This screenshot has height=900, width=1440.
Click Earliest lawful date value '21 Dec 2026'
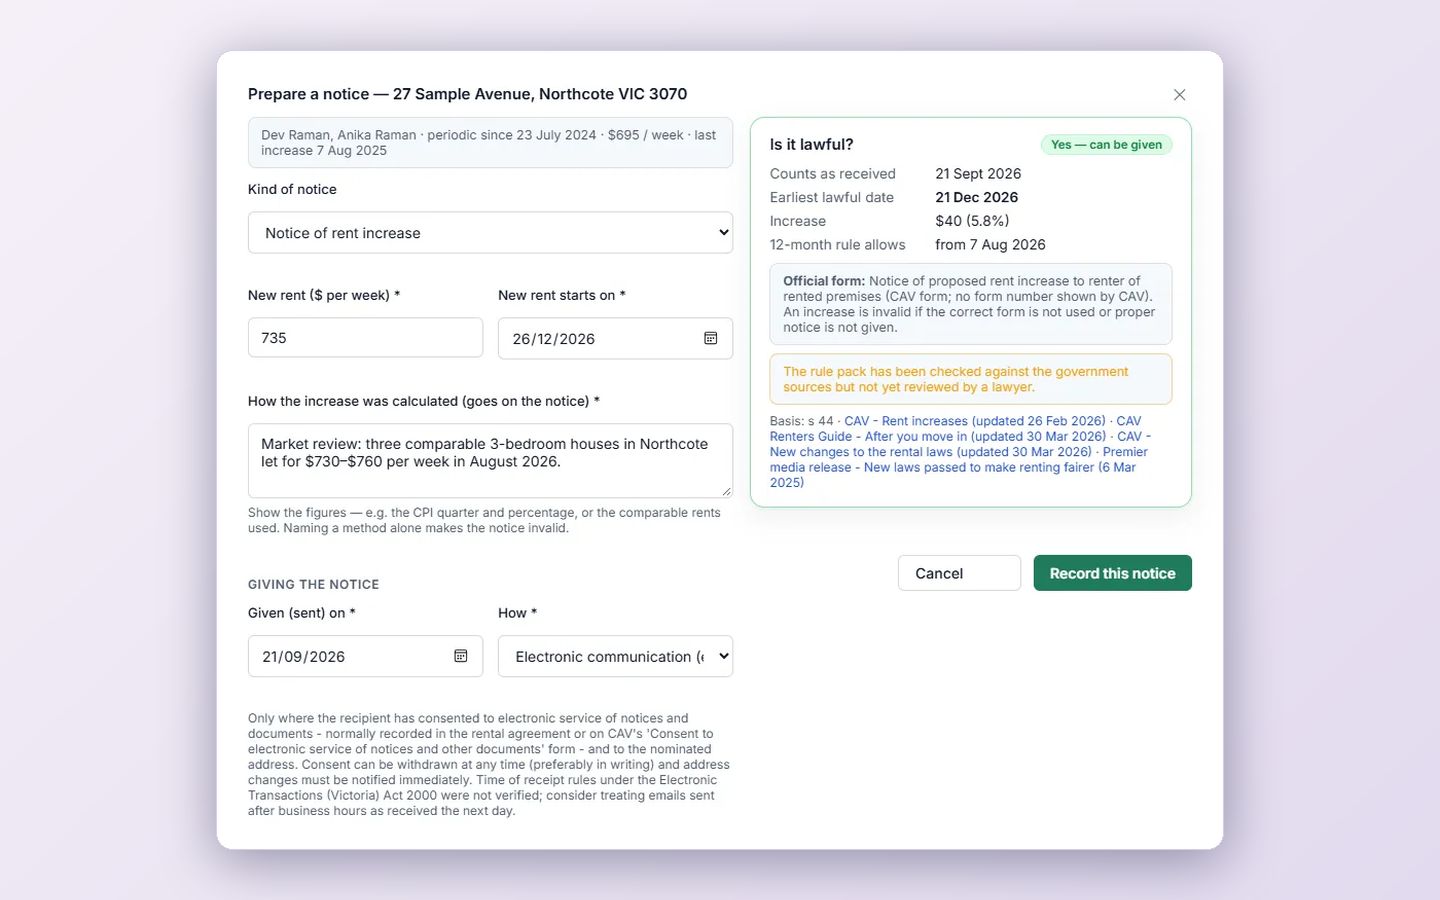pyautogui.click(x=976, y=197)
